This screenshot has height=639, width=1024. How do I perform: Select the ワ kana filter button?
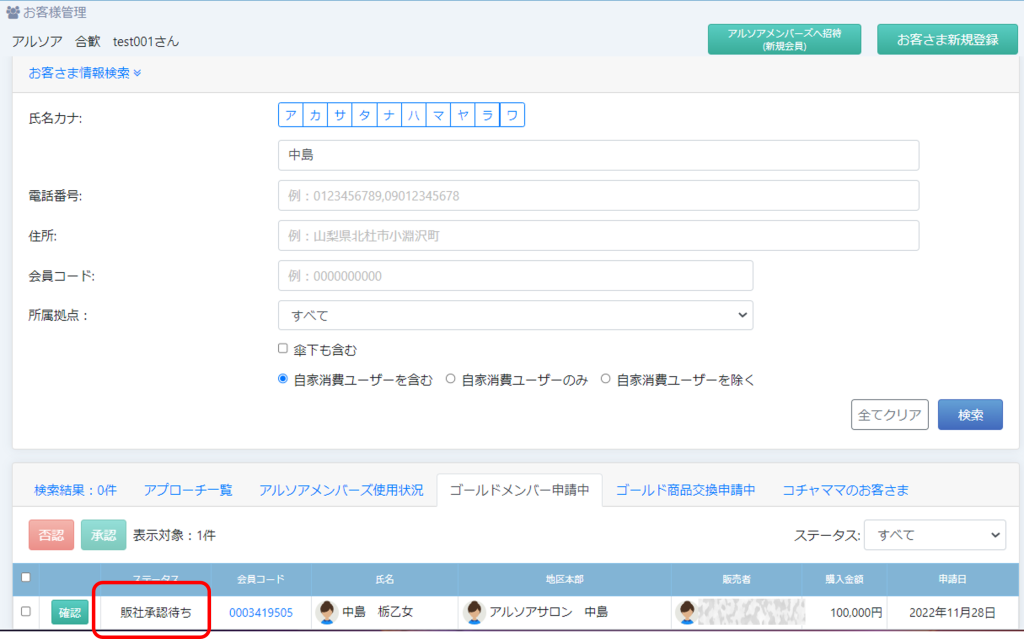tap(512, 115)
